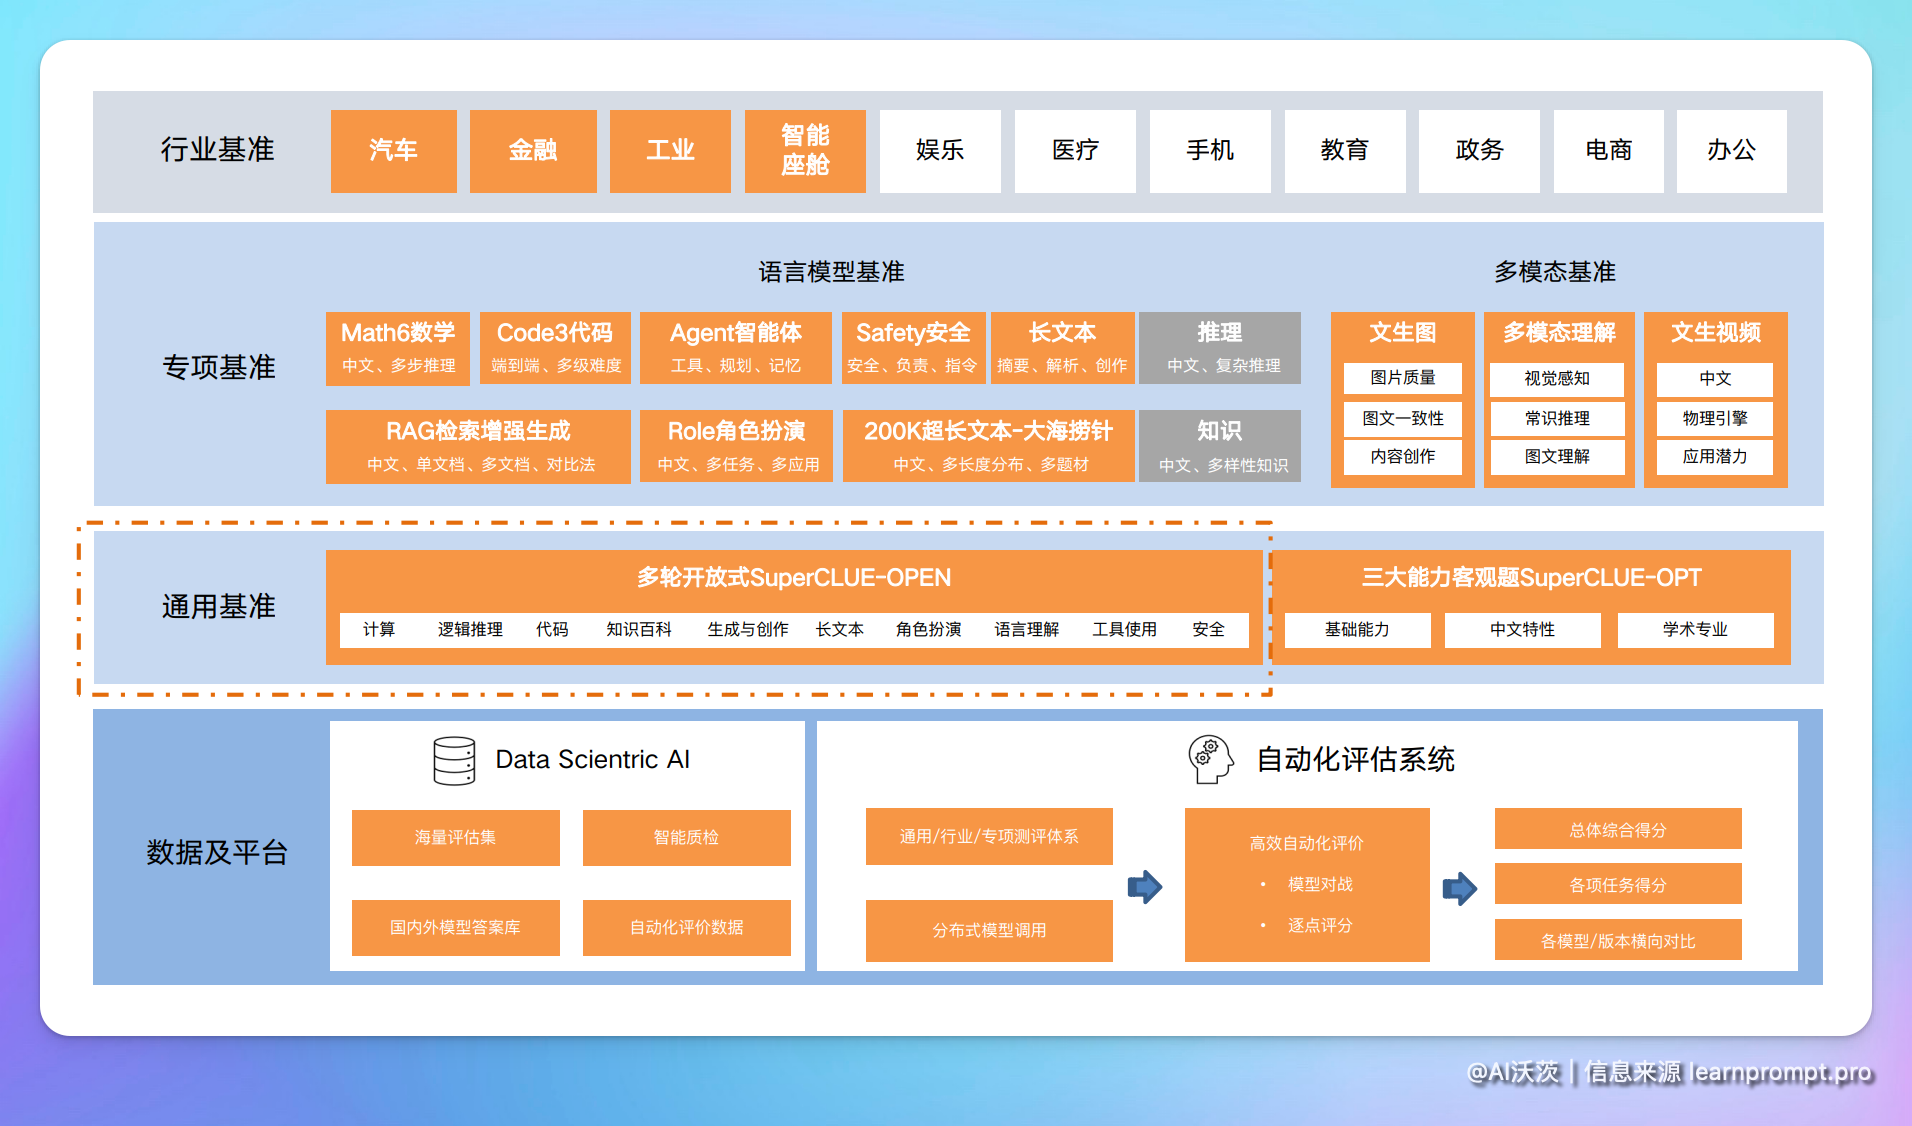Screen dimensions: 1912x1126
Task: Click the 教育 industry box
Action: click(x=1345, y=151)
